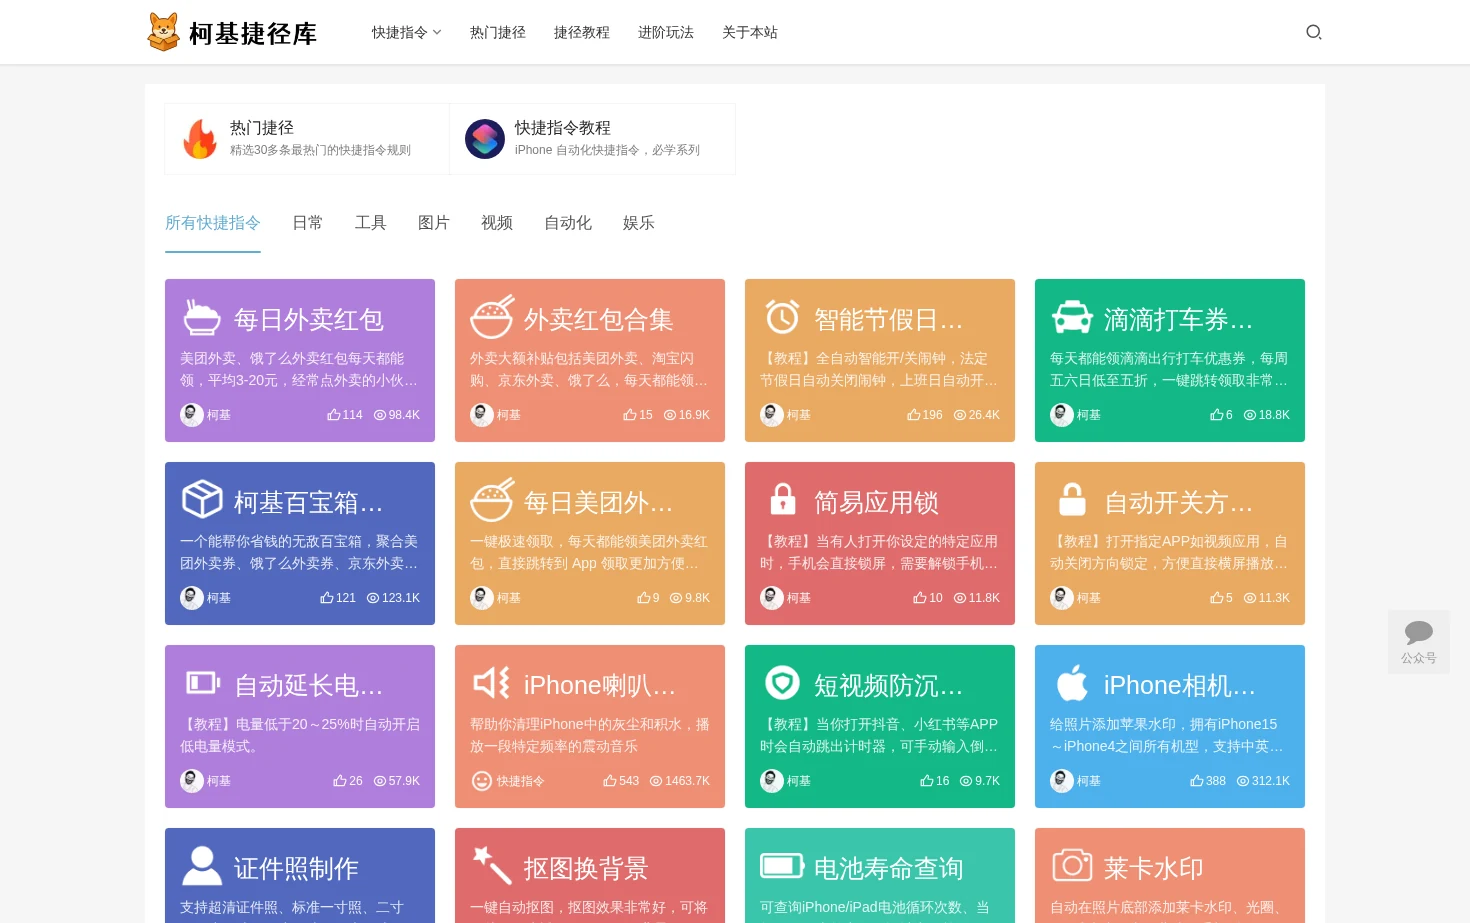Click 柯基 avatar on 智能节假日 card
1470x923 pixels.
[x=772, y=415]
